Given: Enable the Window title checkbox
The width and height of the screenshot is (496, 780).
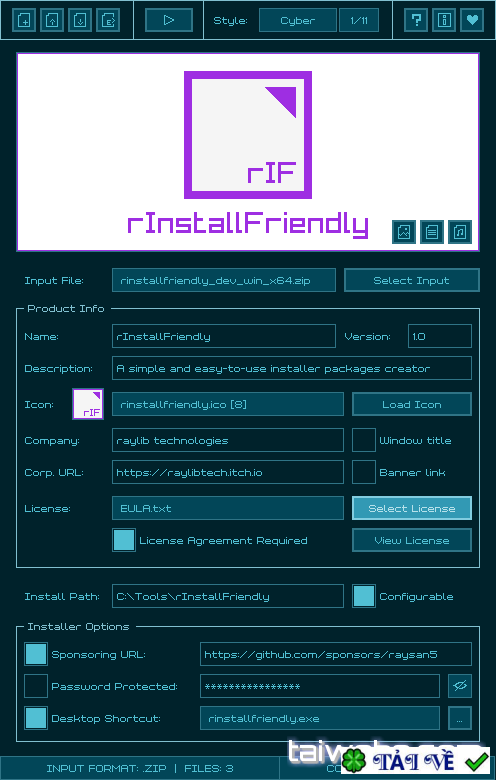Looking at the screenshot, I should [364, 440].
